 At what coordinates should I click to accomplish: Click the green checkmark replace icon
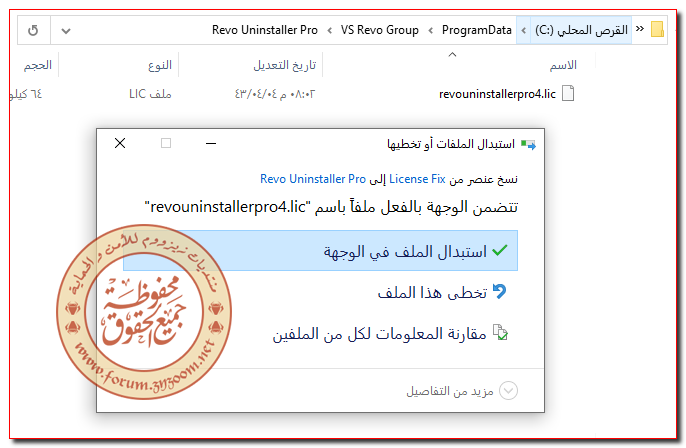click(499, 251)
